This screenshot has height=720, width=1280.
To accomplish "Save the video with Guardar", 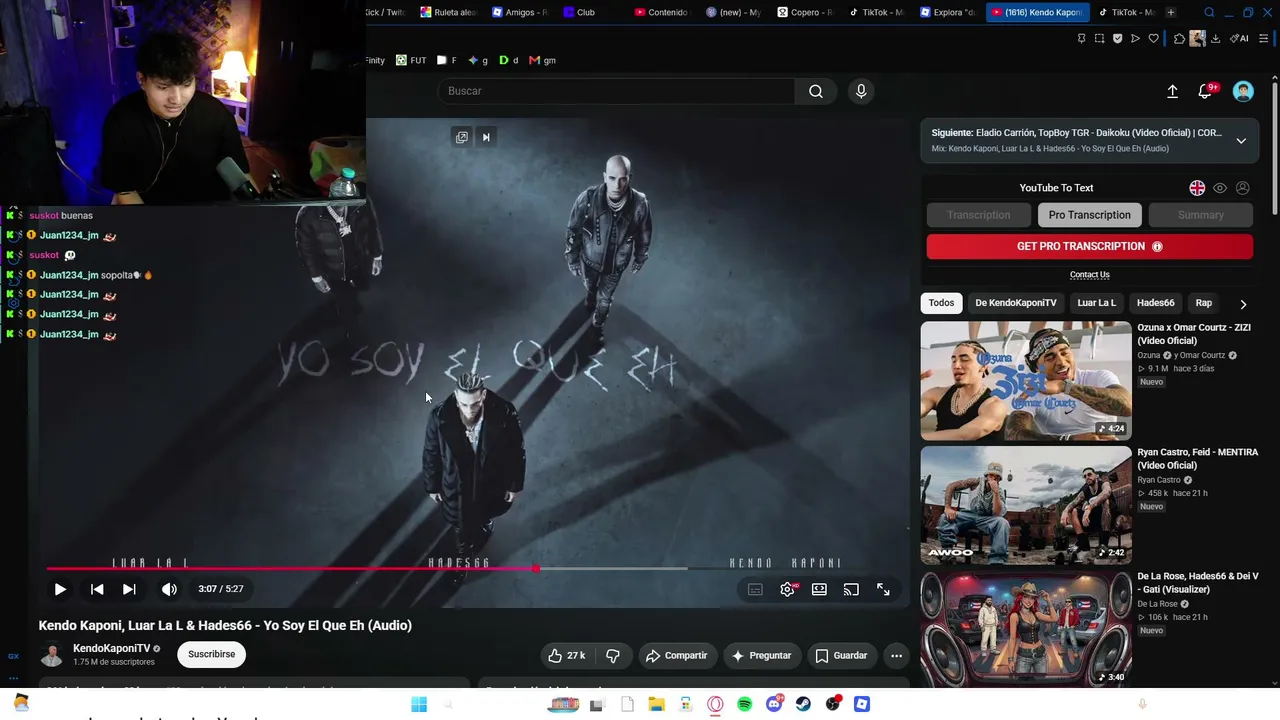I will pos(841,656).
